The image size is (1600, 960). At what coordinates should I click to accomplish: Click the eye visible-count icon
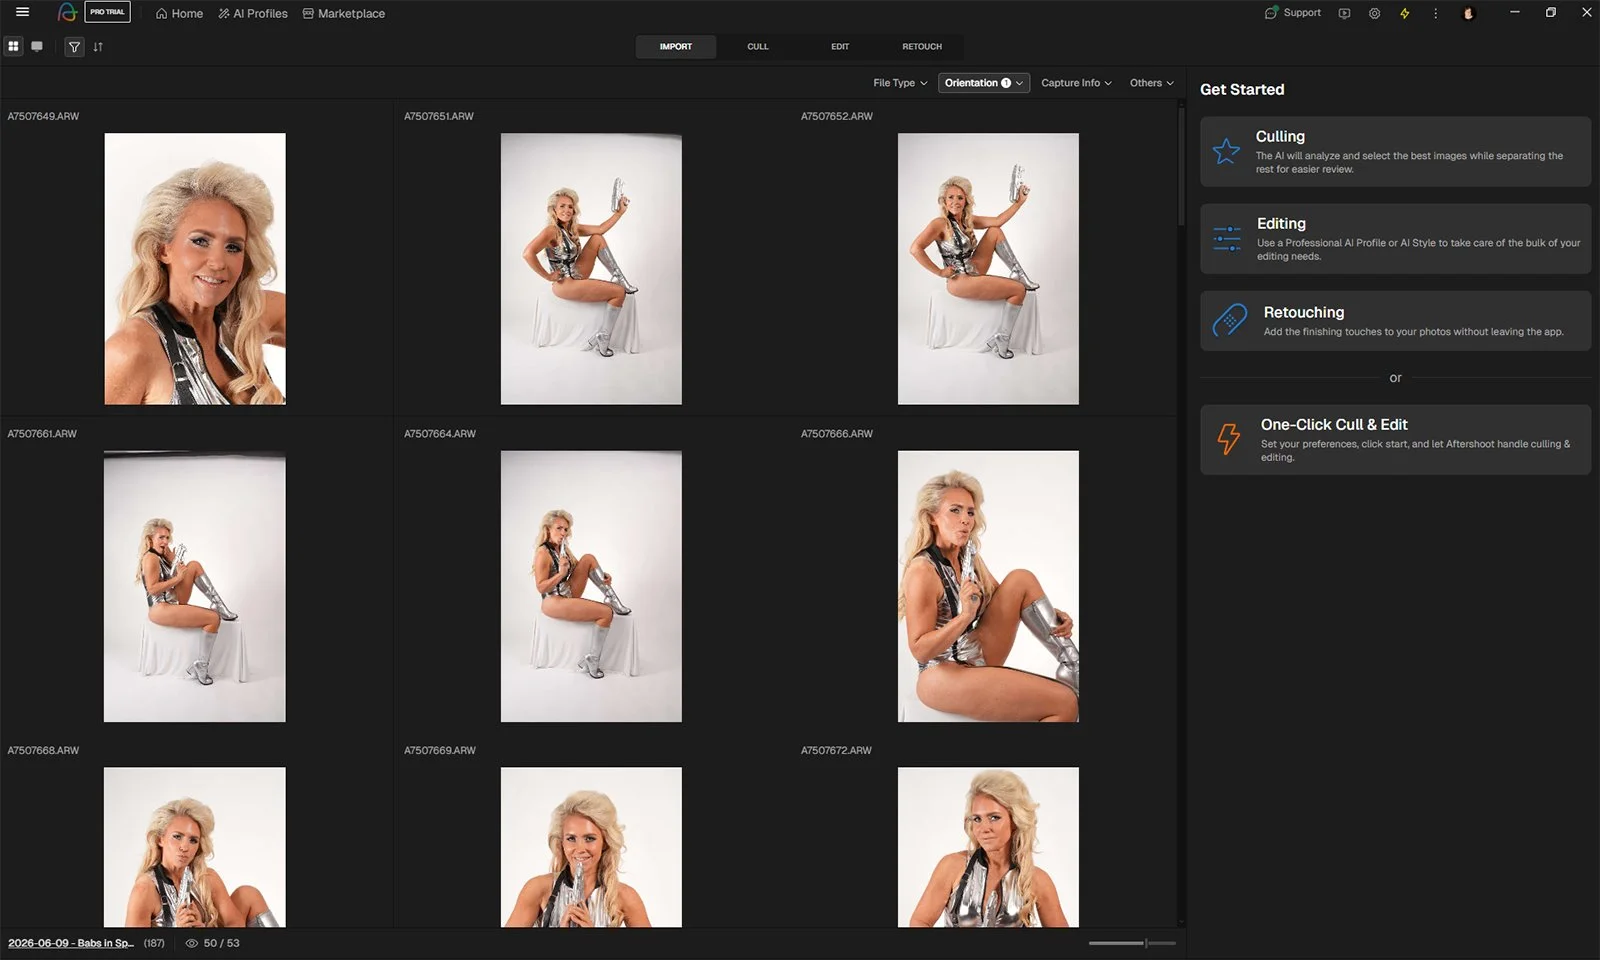tap(192, 943)
